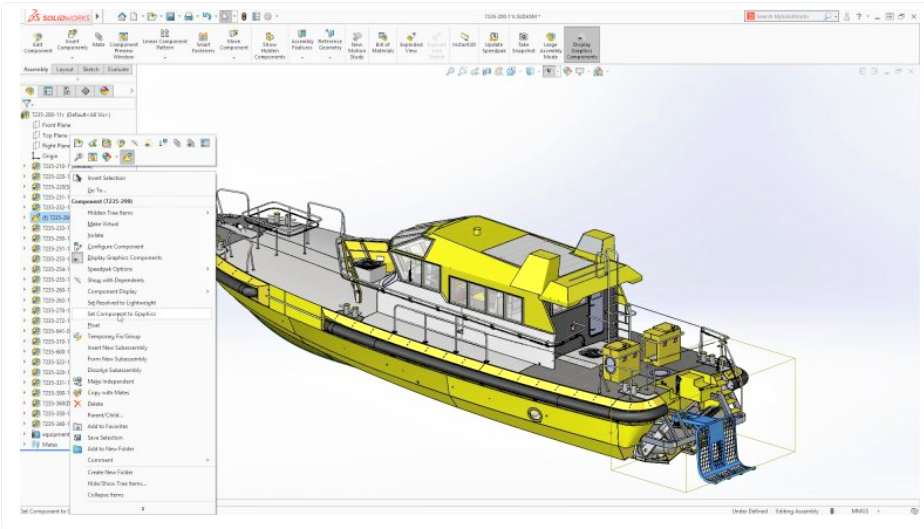
Task: Toggle Show Hidden Components
Action: [x=269, y=44]
